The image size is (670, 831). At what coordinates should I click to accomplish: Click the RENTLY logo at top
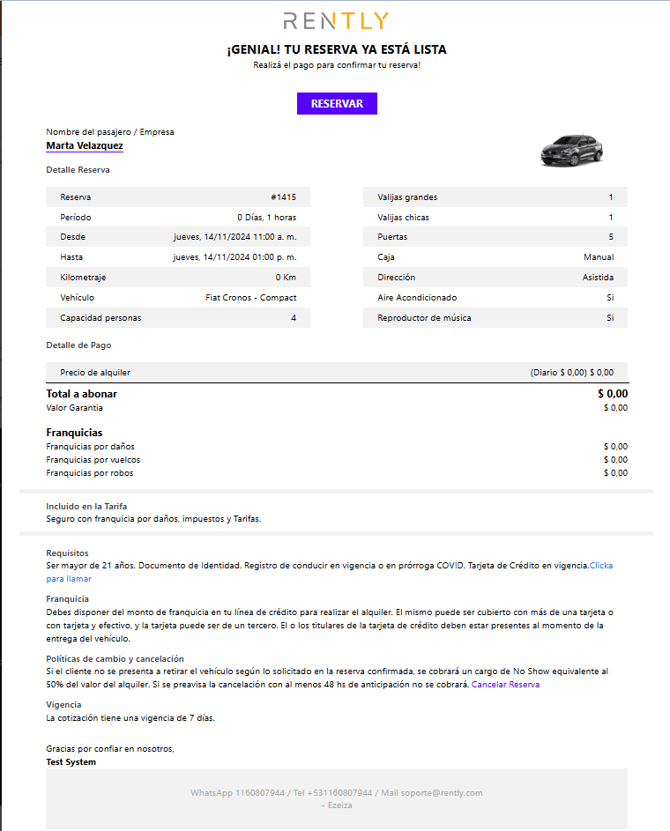(336, 21)
